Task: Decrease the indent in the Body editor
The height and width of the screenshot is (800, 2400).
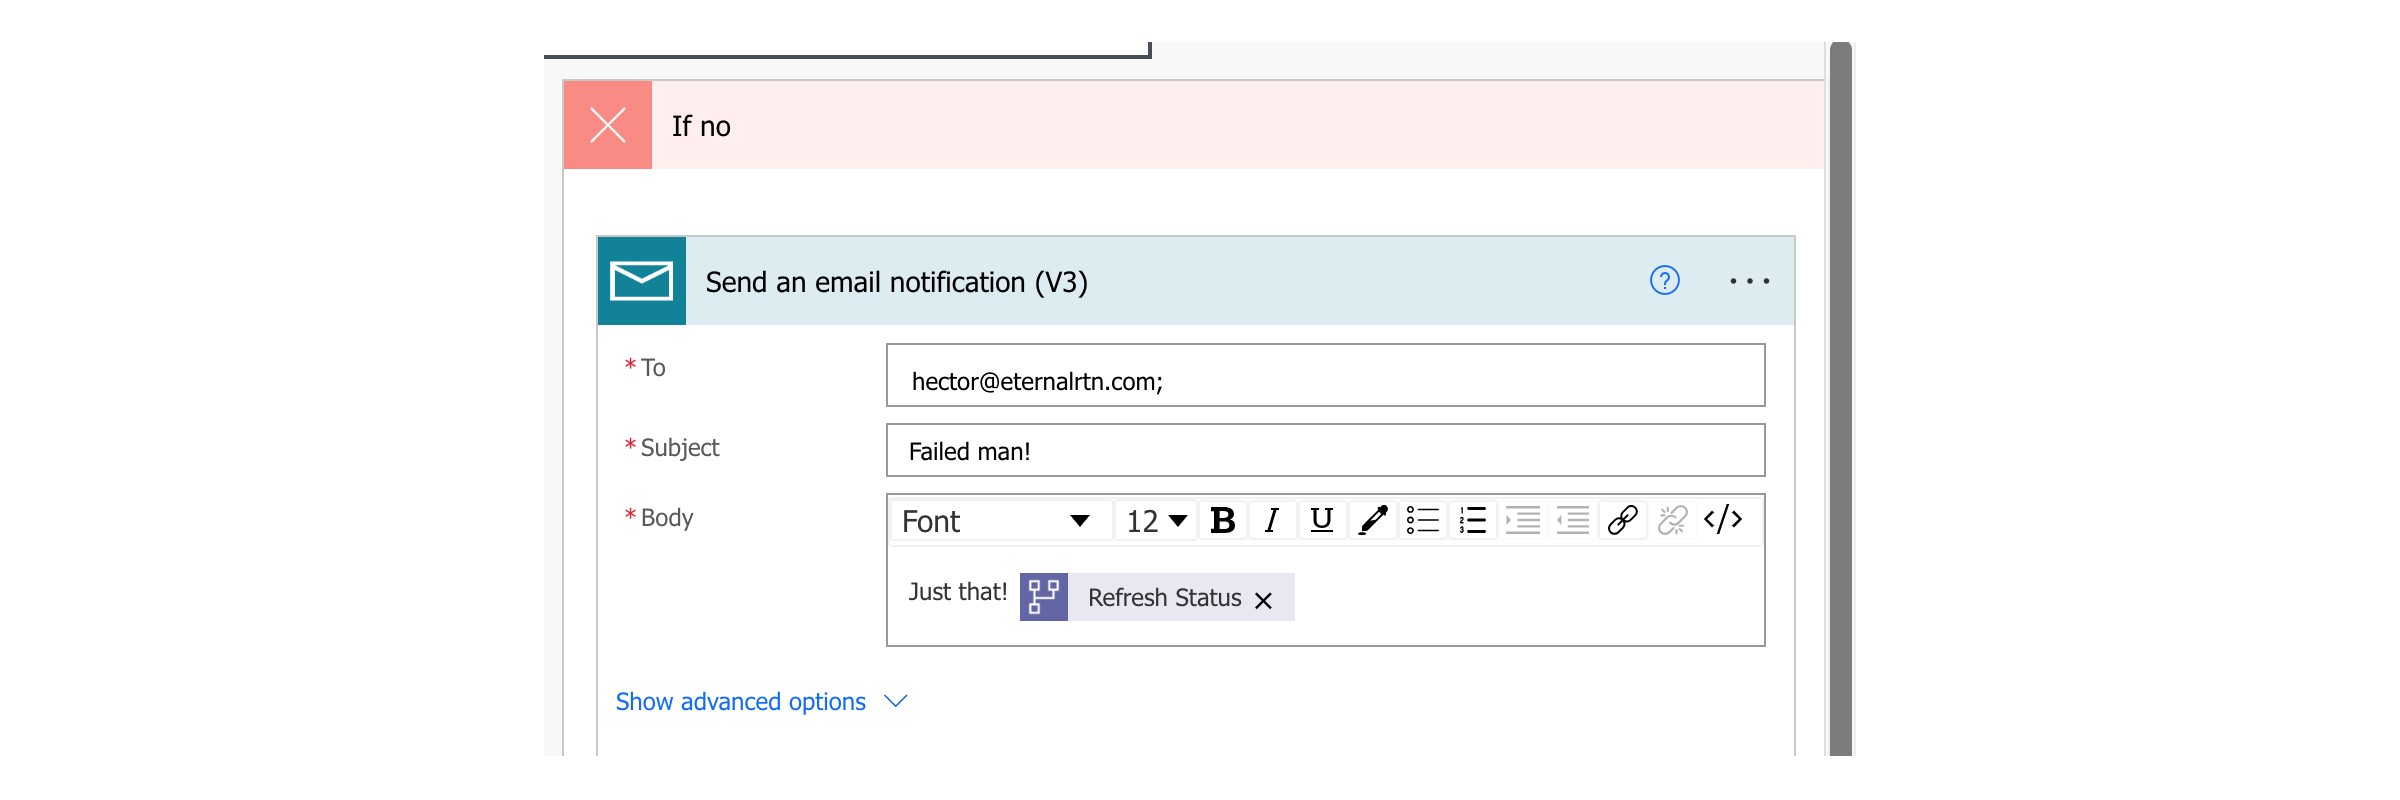Action: pyautogui.click(x=1572, y=520)
